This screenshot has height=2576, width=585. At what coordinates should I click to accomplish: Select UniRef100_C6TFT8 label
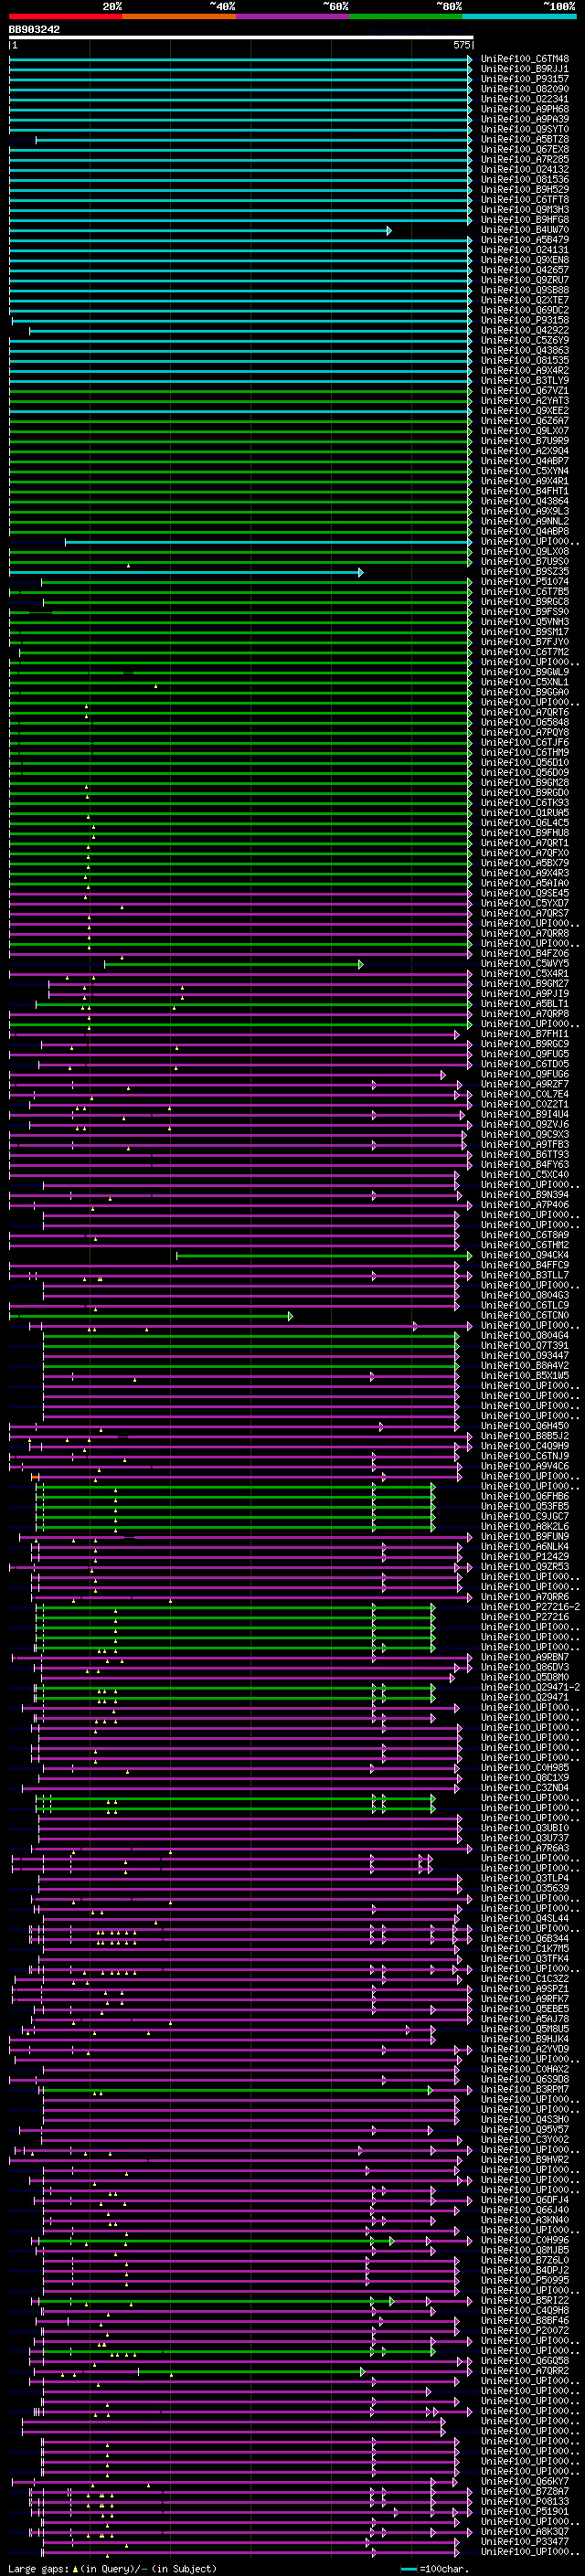[525, 199]
